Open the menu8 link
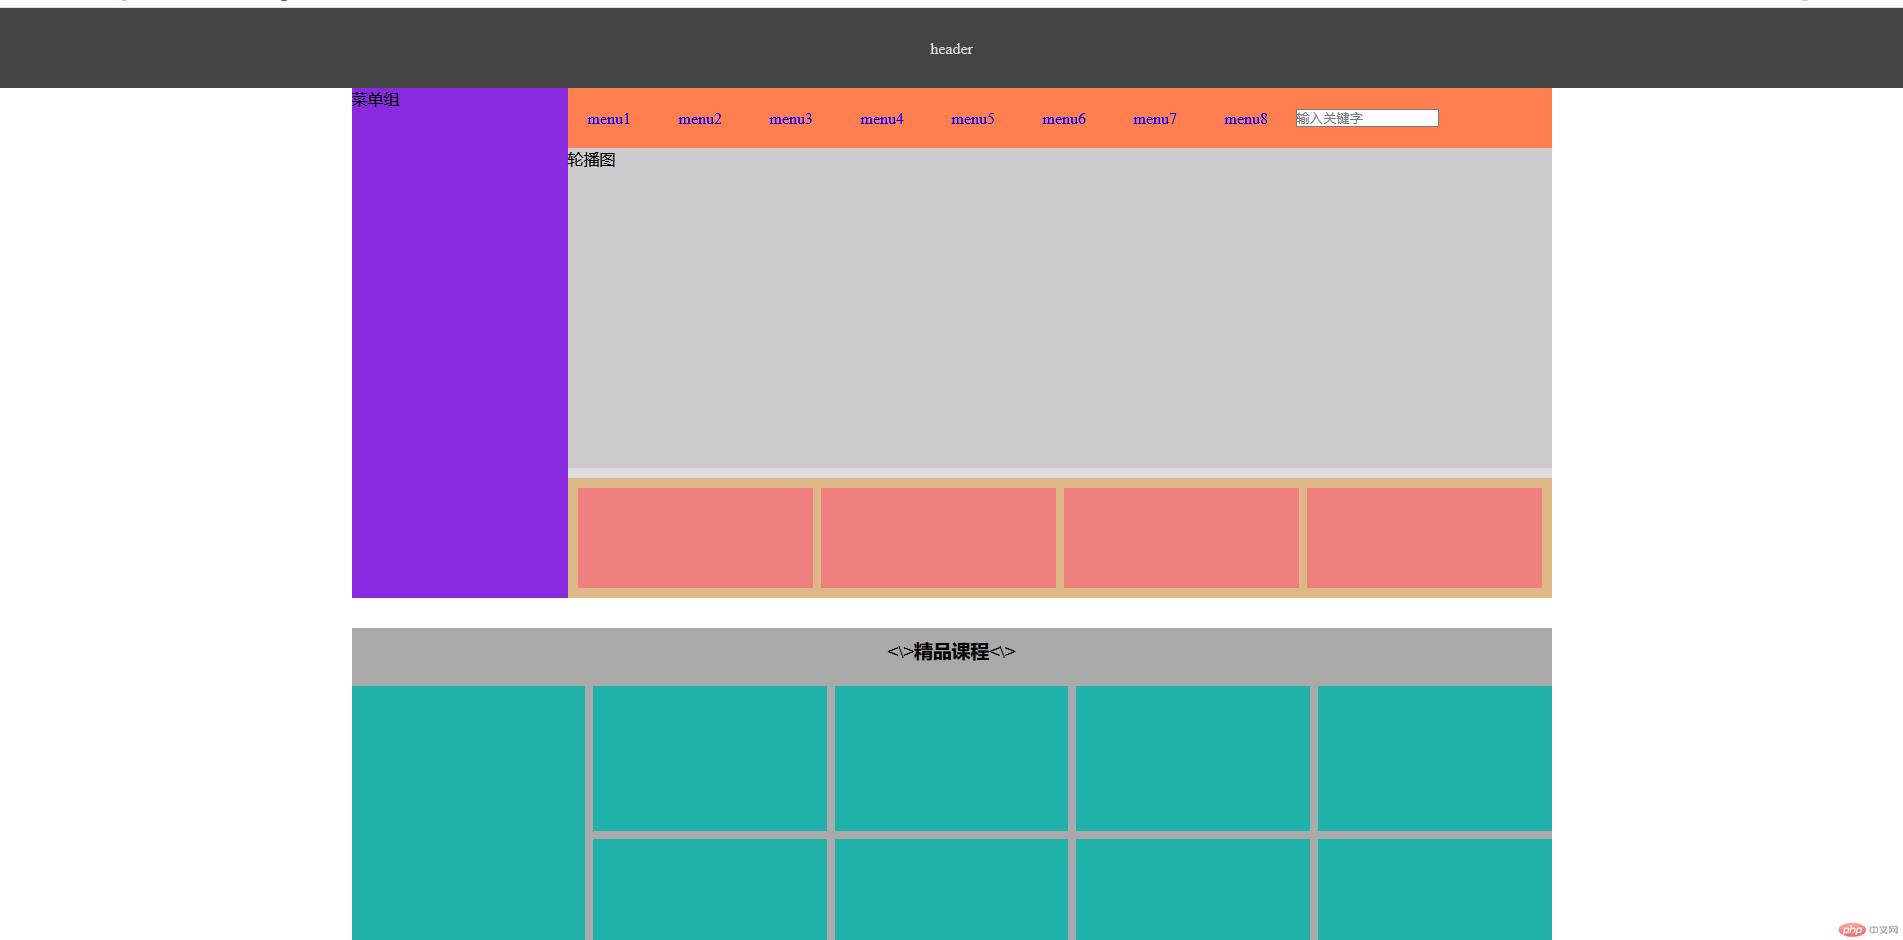The height and width of the screenshot is (940, 1903). [1245, 119]
